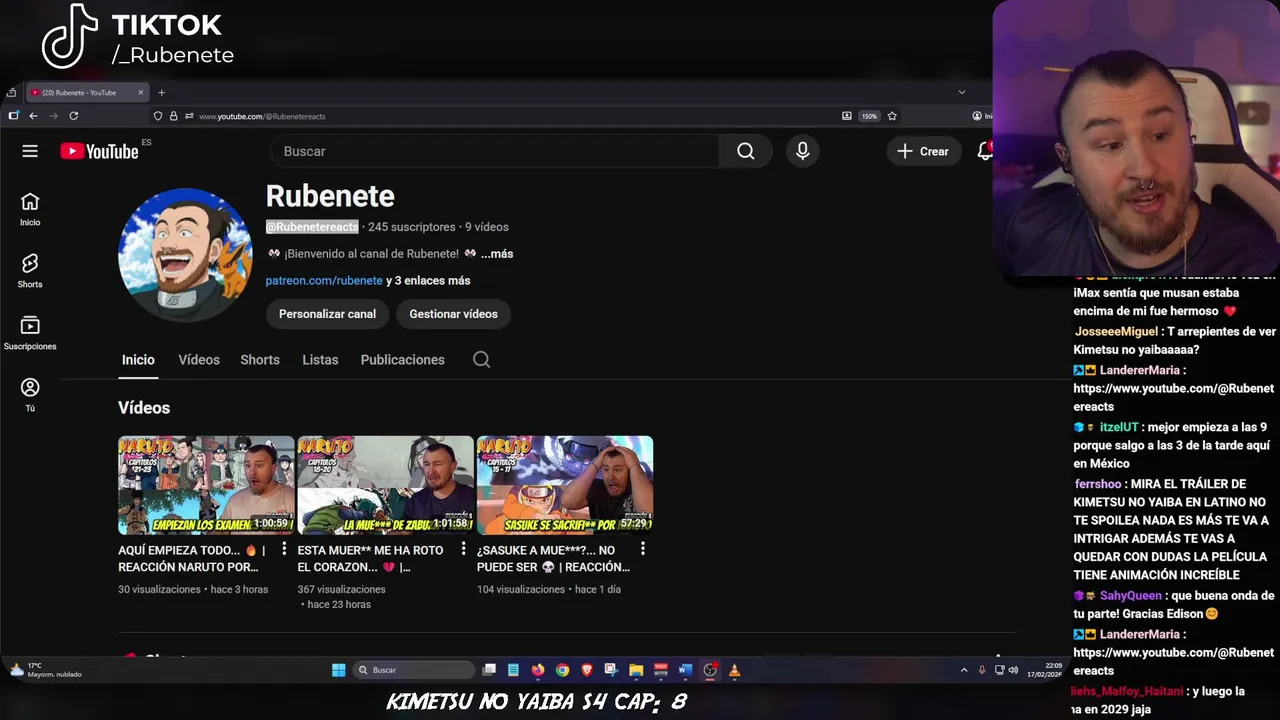Reload the page in the browser
The image size is (1280, 720).
74,116
